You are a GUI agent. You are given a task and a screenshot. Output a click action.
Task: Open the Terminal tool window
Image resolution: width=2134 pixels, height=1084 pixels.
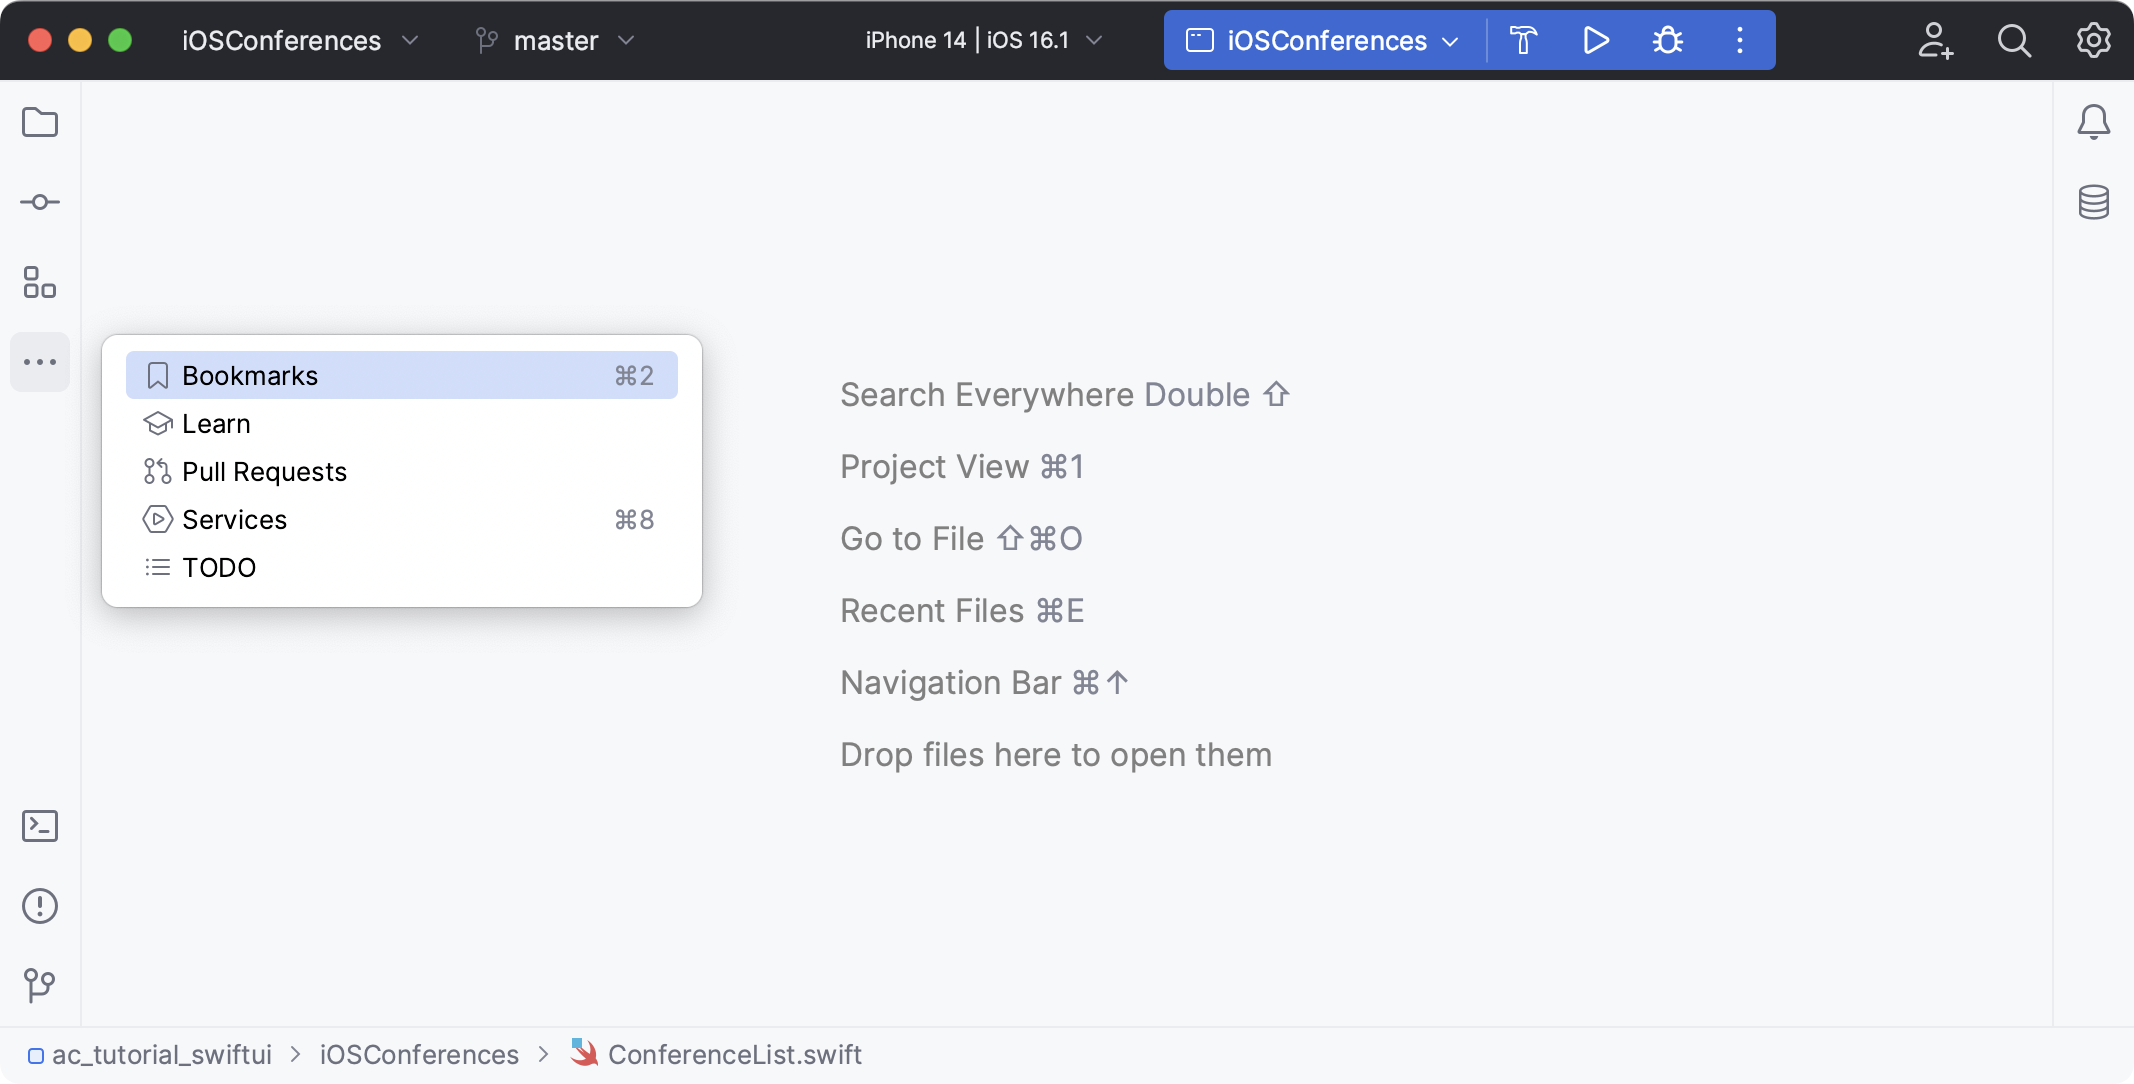coord(40,826)
